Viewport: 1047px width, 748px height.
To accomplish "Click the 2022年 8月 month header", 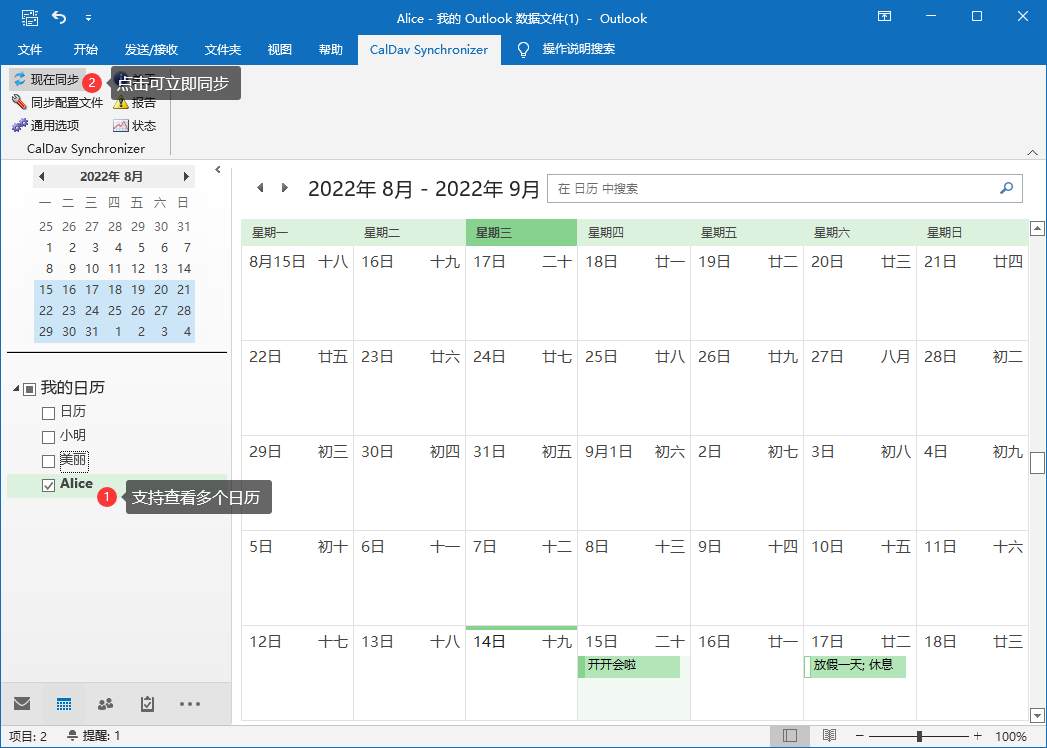I will tap(112, 177).
